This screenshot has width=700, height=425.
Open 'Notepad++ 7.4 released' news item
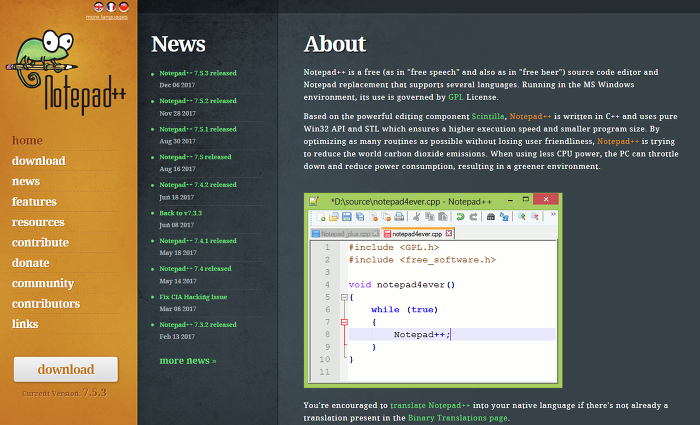click(195, 269)
